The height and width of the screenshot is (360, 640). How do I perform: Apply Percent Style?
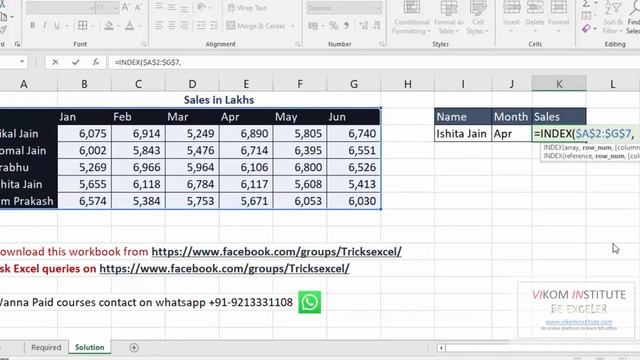tap(333, 26)
